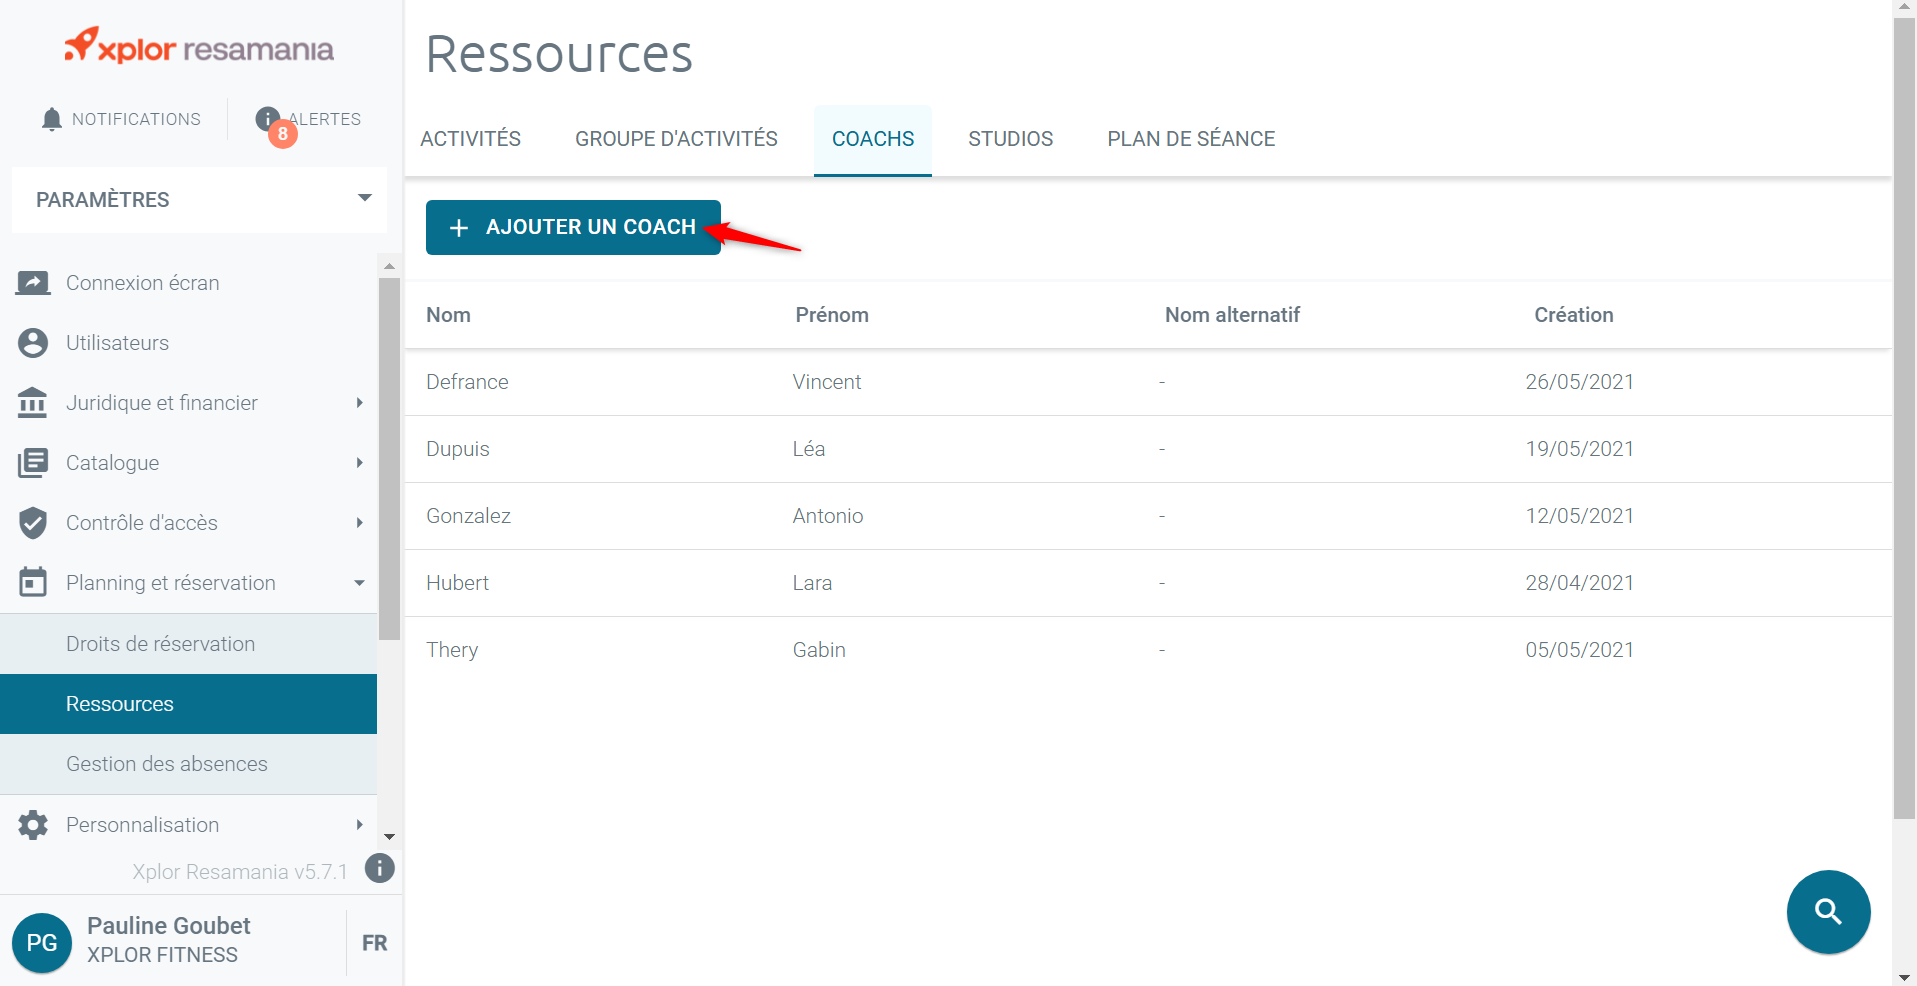Viewport: 1917px width, 986px height.
Task: Expand the Juridique et financier submenu arrow
Action: pos(359,403)
